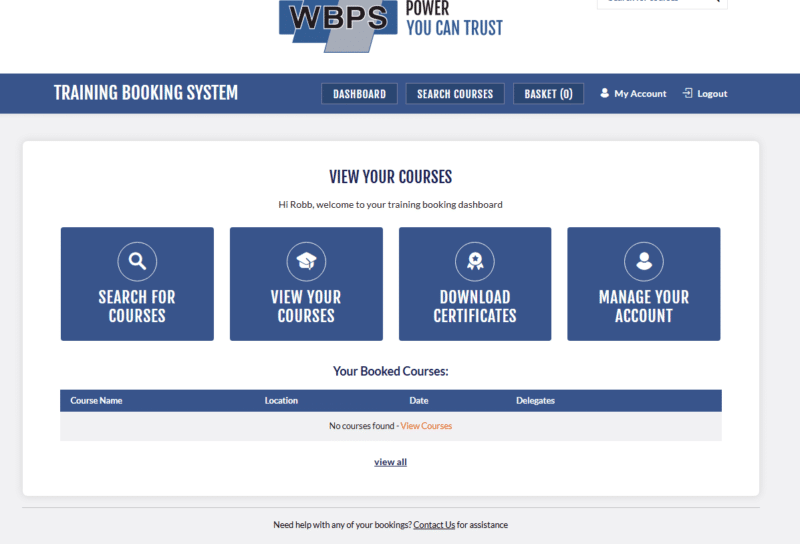Click the certificate ribbon icon in Download Certificates tile
Image resolution: width=800 pixels, height=544 pixels.
475,262
